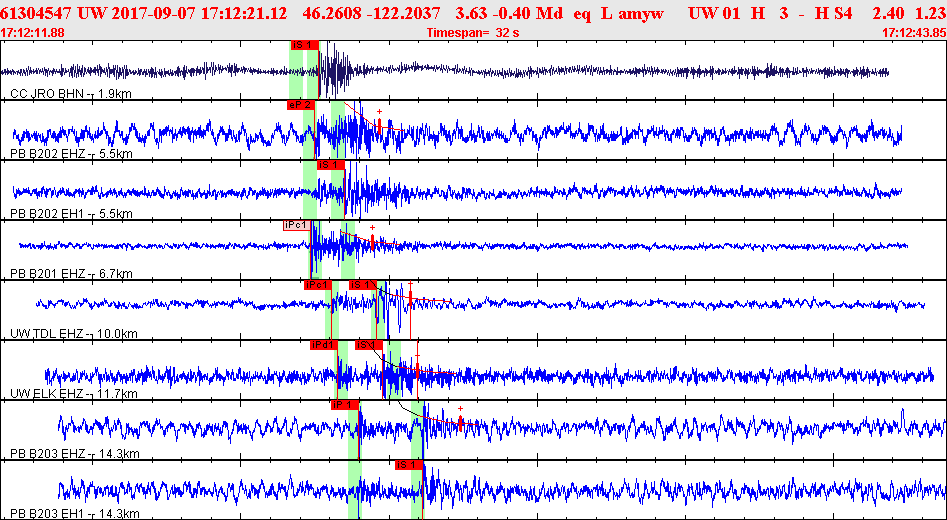
Task: Click the CC JRO BHN station label
Action: tap(71, 94)
